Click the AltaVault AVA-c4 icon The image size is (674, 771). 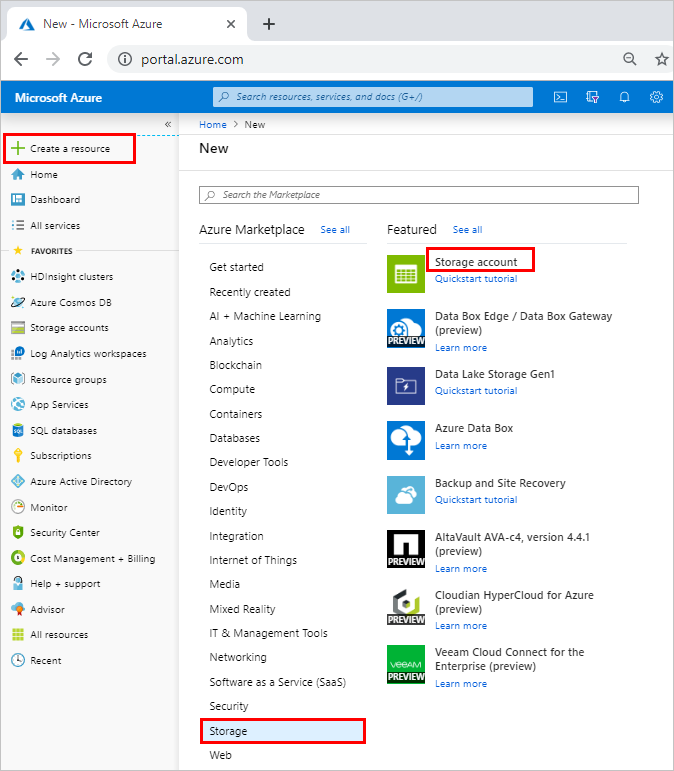[x=406, y=549]
